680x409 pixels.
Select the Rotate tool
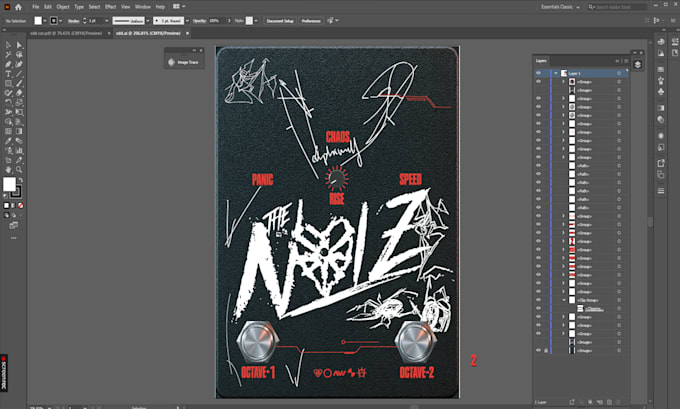8,102
